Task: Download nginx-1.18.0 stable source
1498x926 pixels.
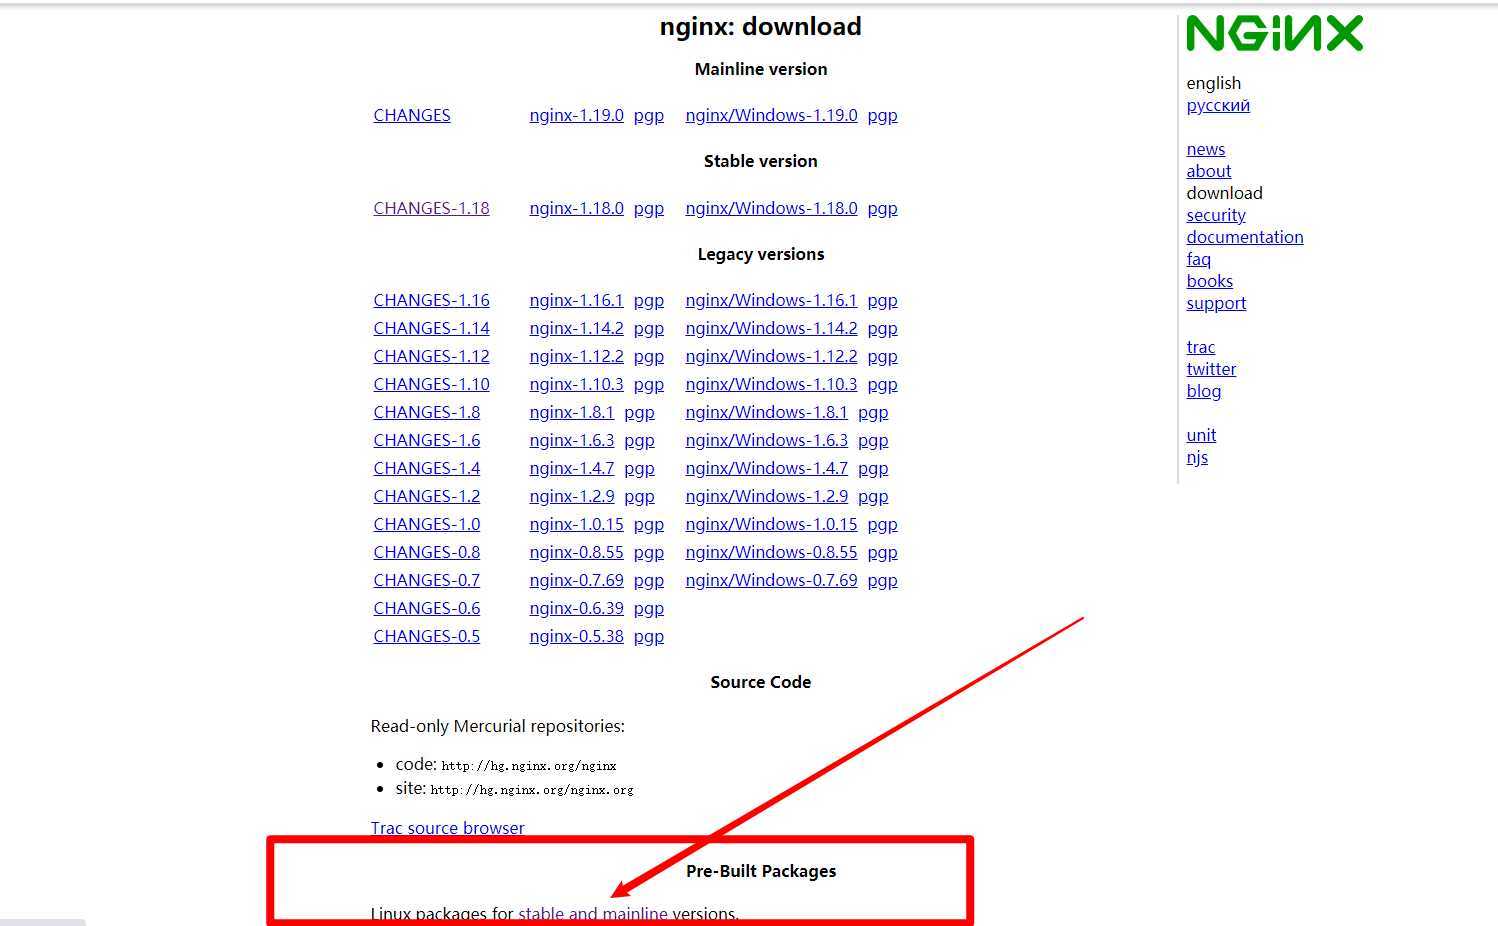Action: click(576, 208)
